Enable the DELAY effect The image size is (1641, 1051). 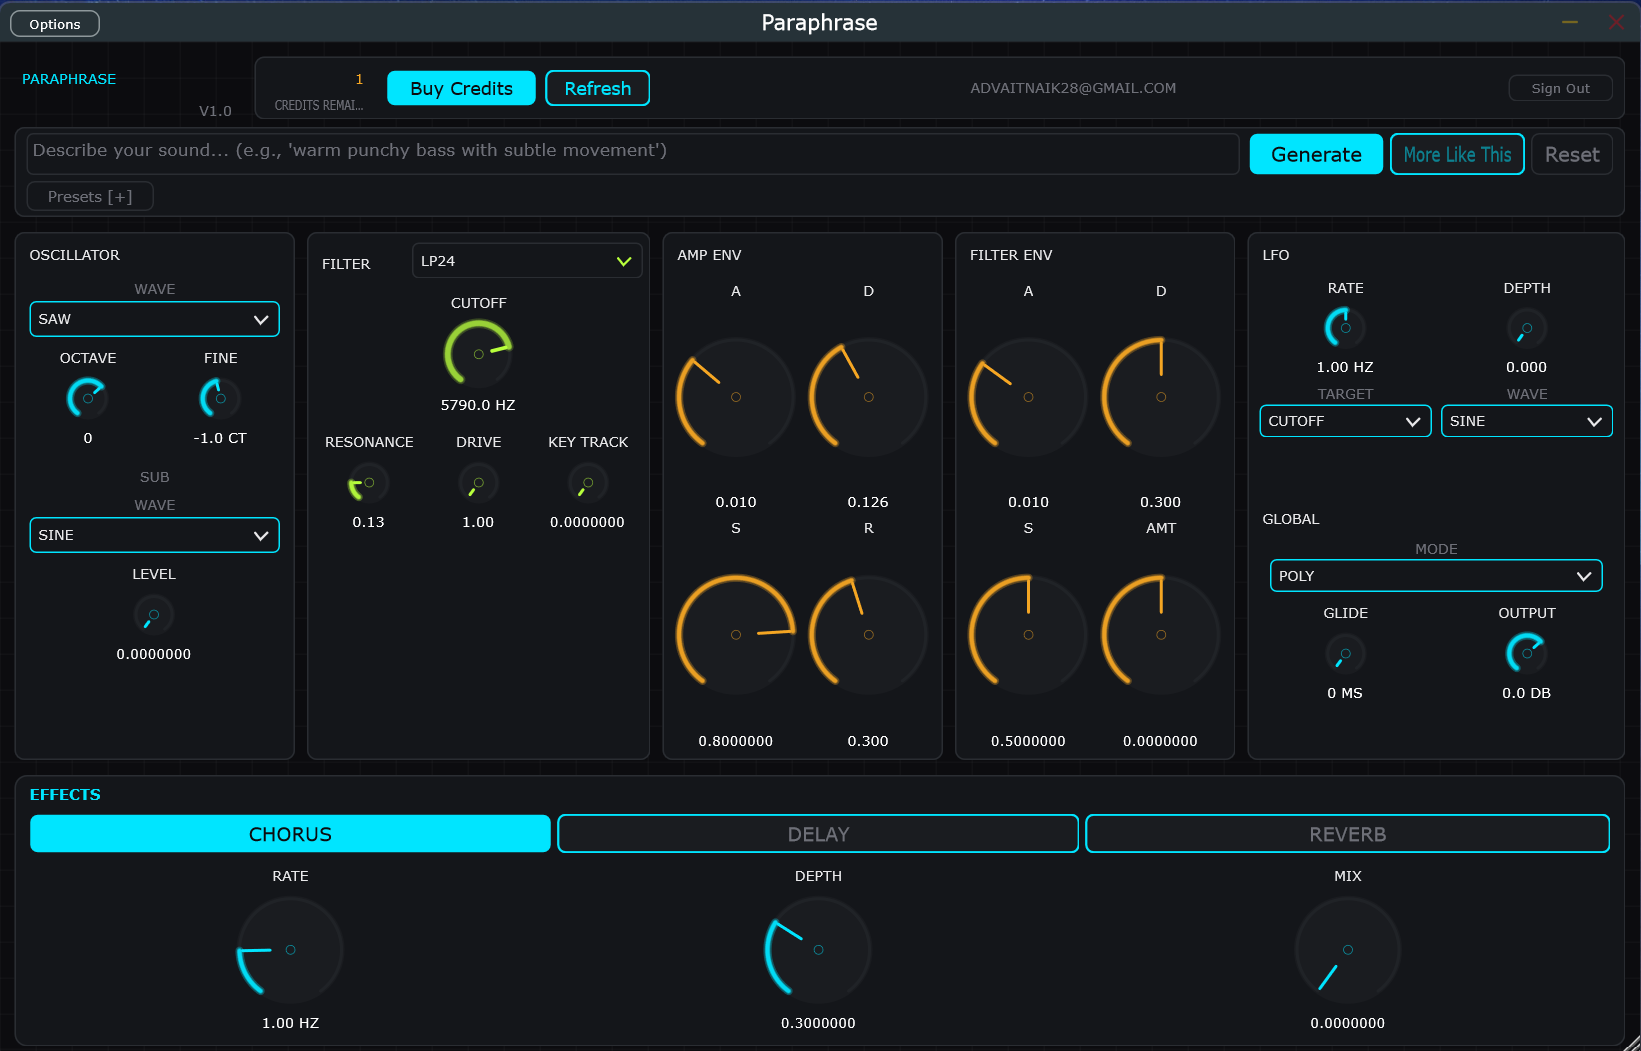click(x=817, y=833)
